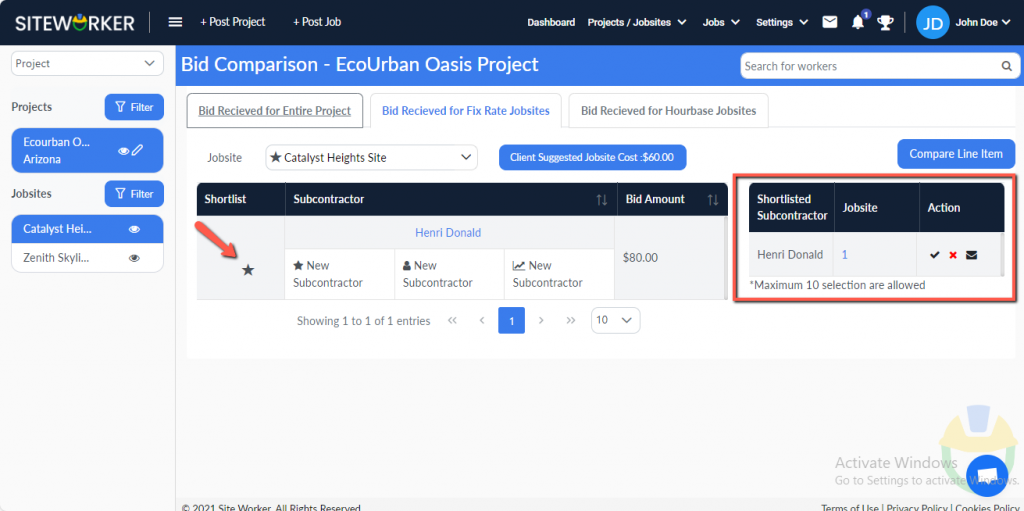Select Catalyst Hei... jobsite row
1024x511 pixels.
88,229
